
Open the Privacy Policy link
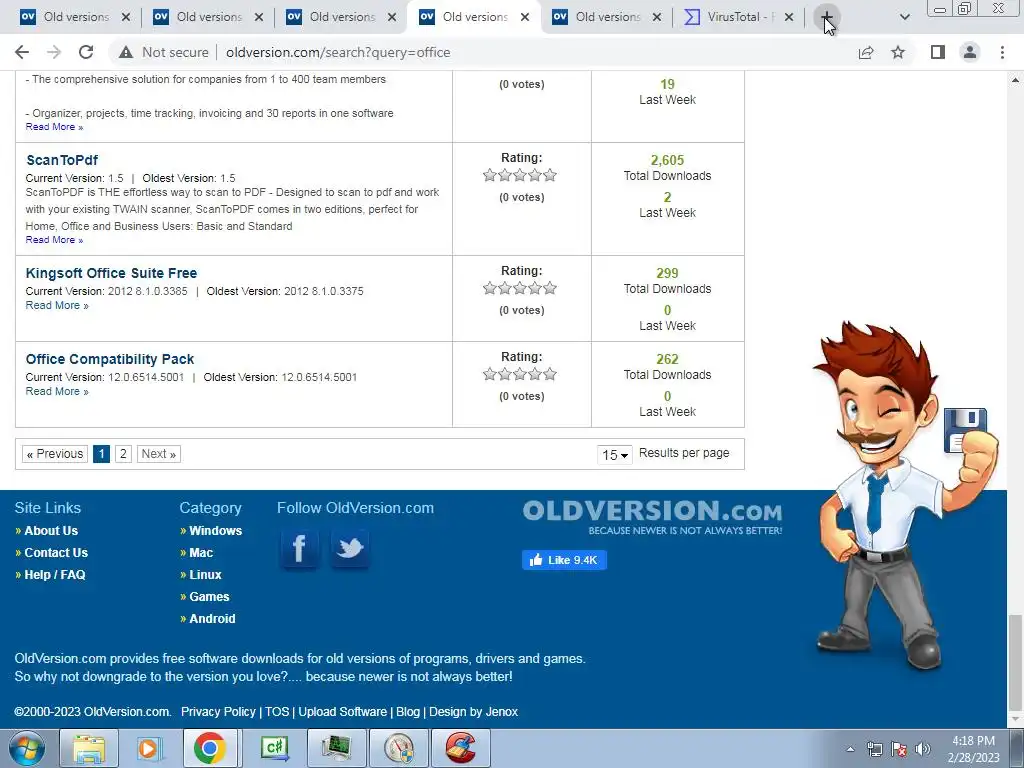point(218,712)
